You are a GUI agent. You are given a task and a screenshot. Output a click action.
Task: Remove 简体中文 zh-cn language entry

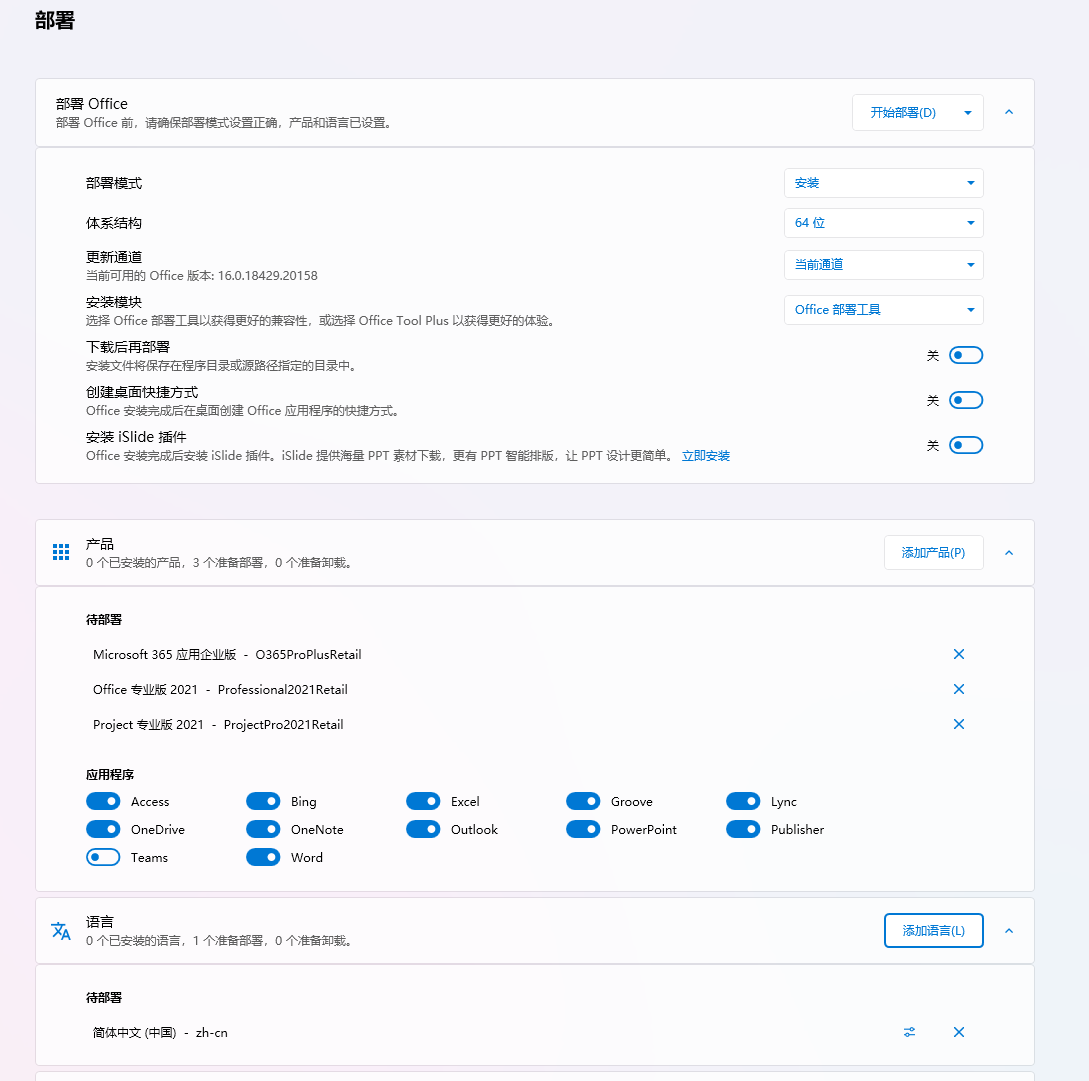point(958,1032)
